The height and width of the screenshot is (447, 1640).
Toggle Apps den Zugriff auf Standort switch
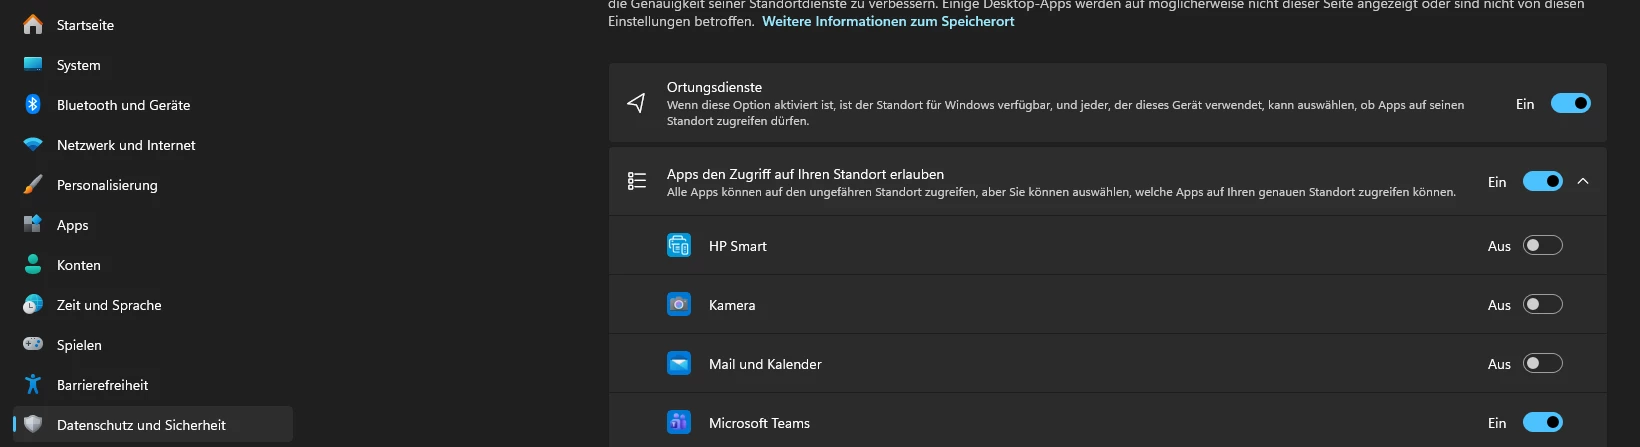pos(1542,182)
